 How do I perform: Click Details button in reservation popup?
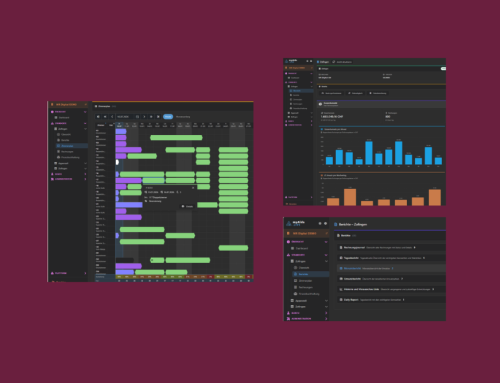pos(187,206)
